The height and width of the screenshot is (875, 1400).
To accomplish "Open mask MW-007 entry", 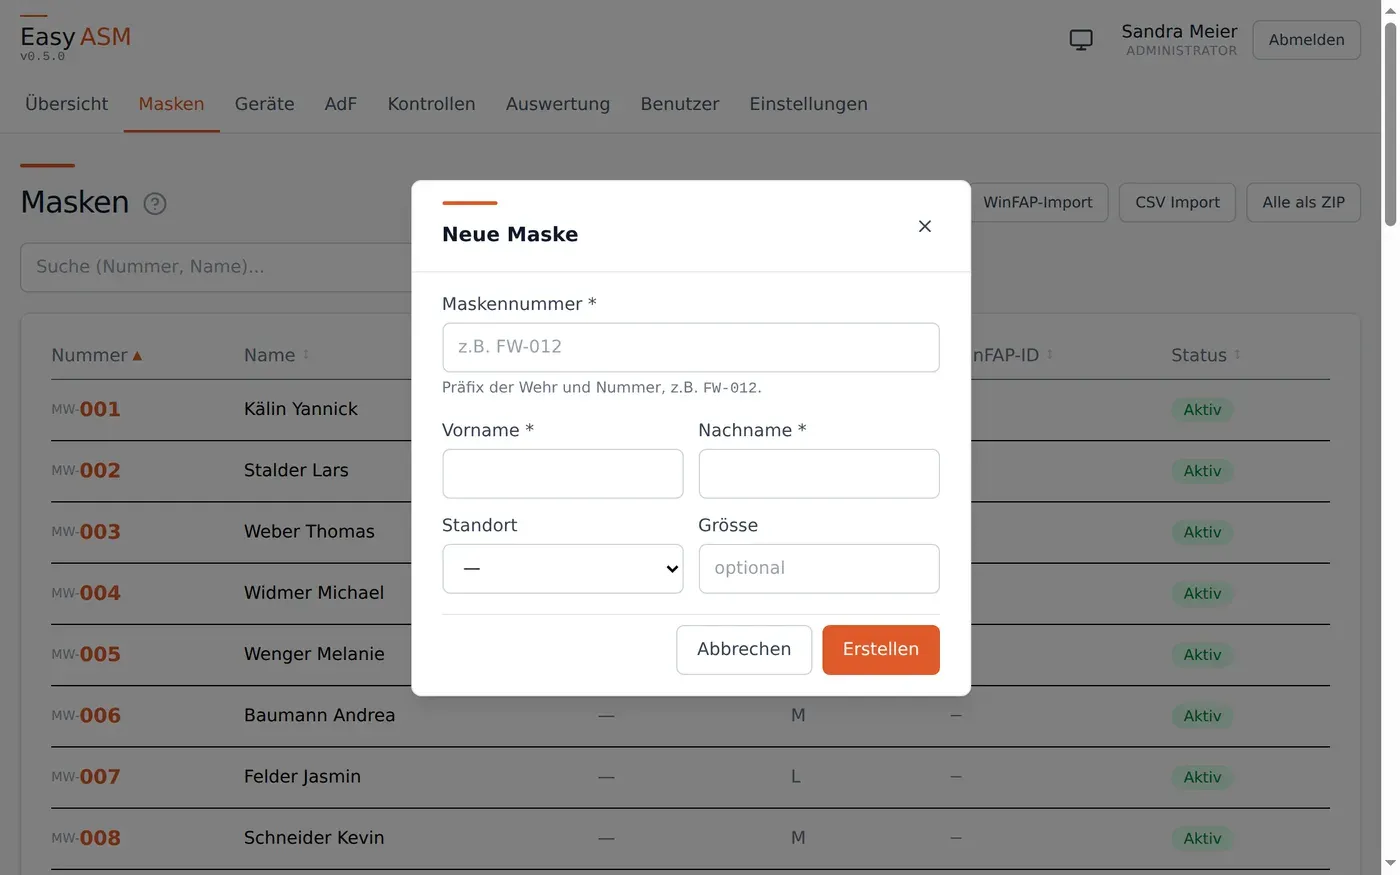I will [x=86, y=777].
